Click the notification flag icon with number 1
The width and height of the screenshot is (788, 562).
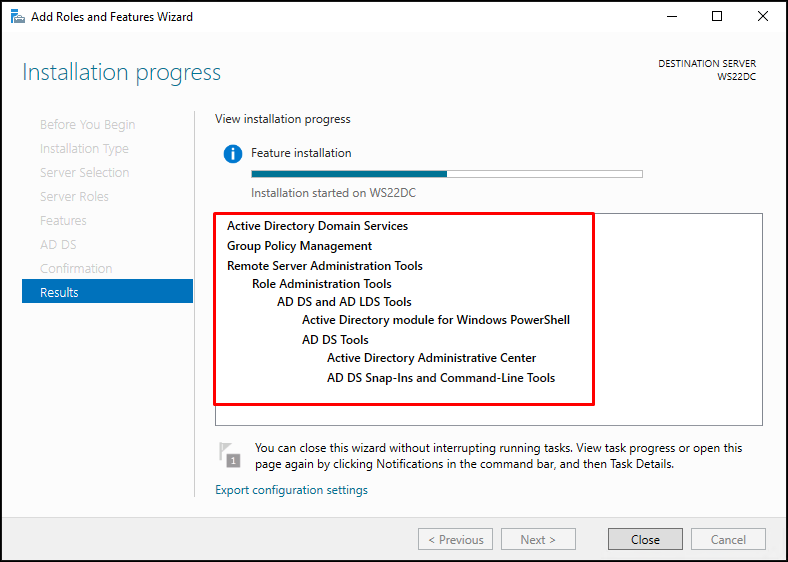230,454
